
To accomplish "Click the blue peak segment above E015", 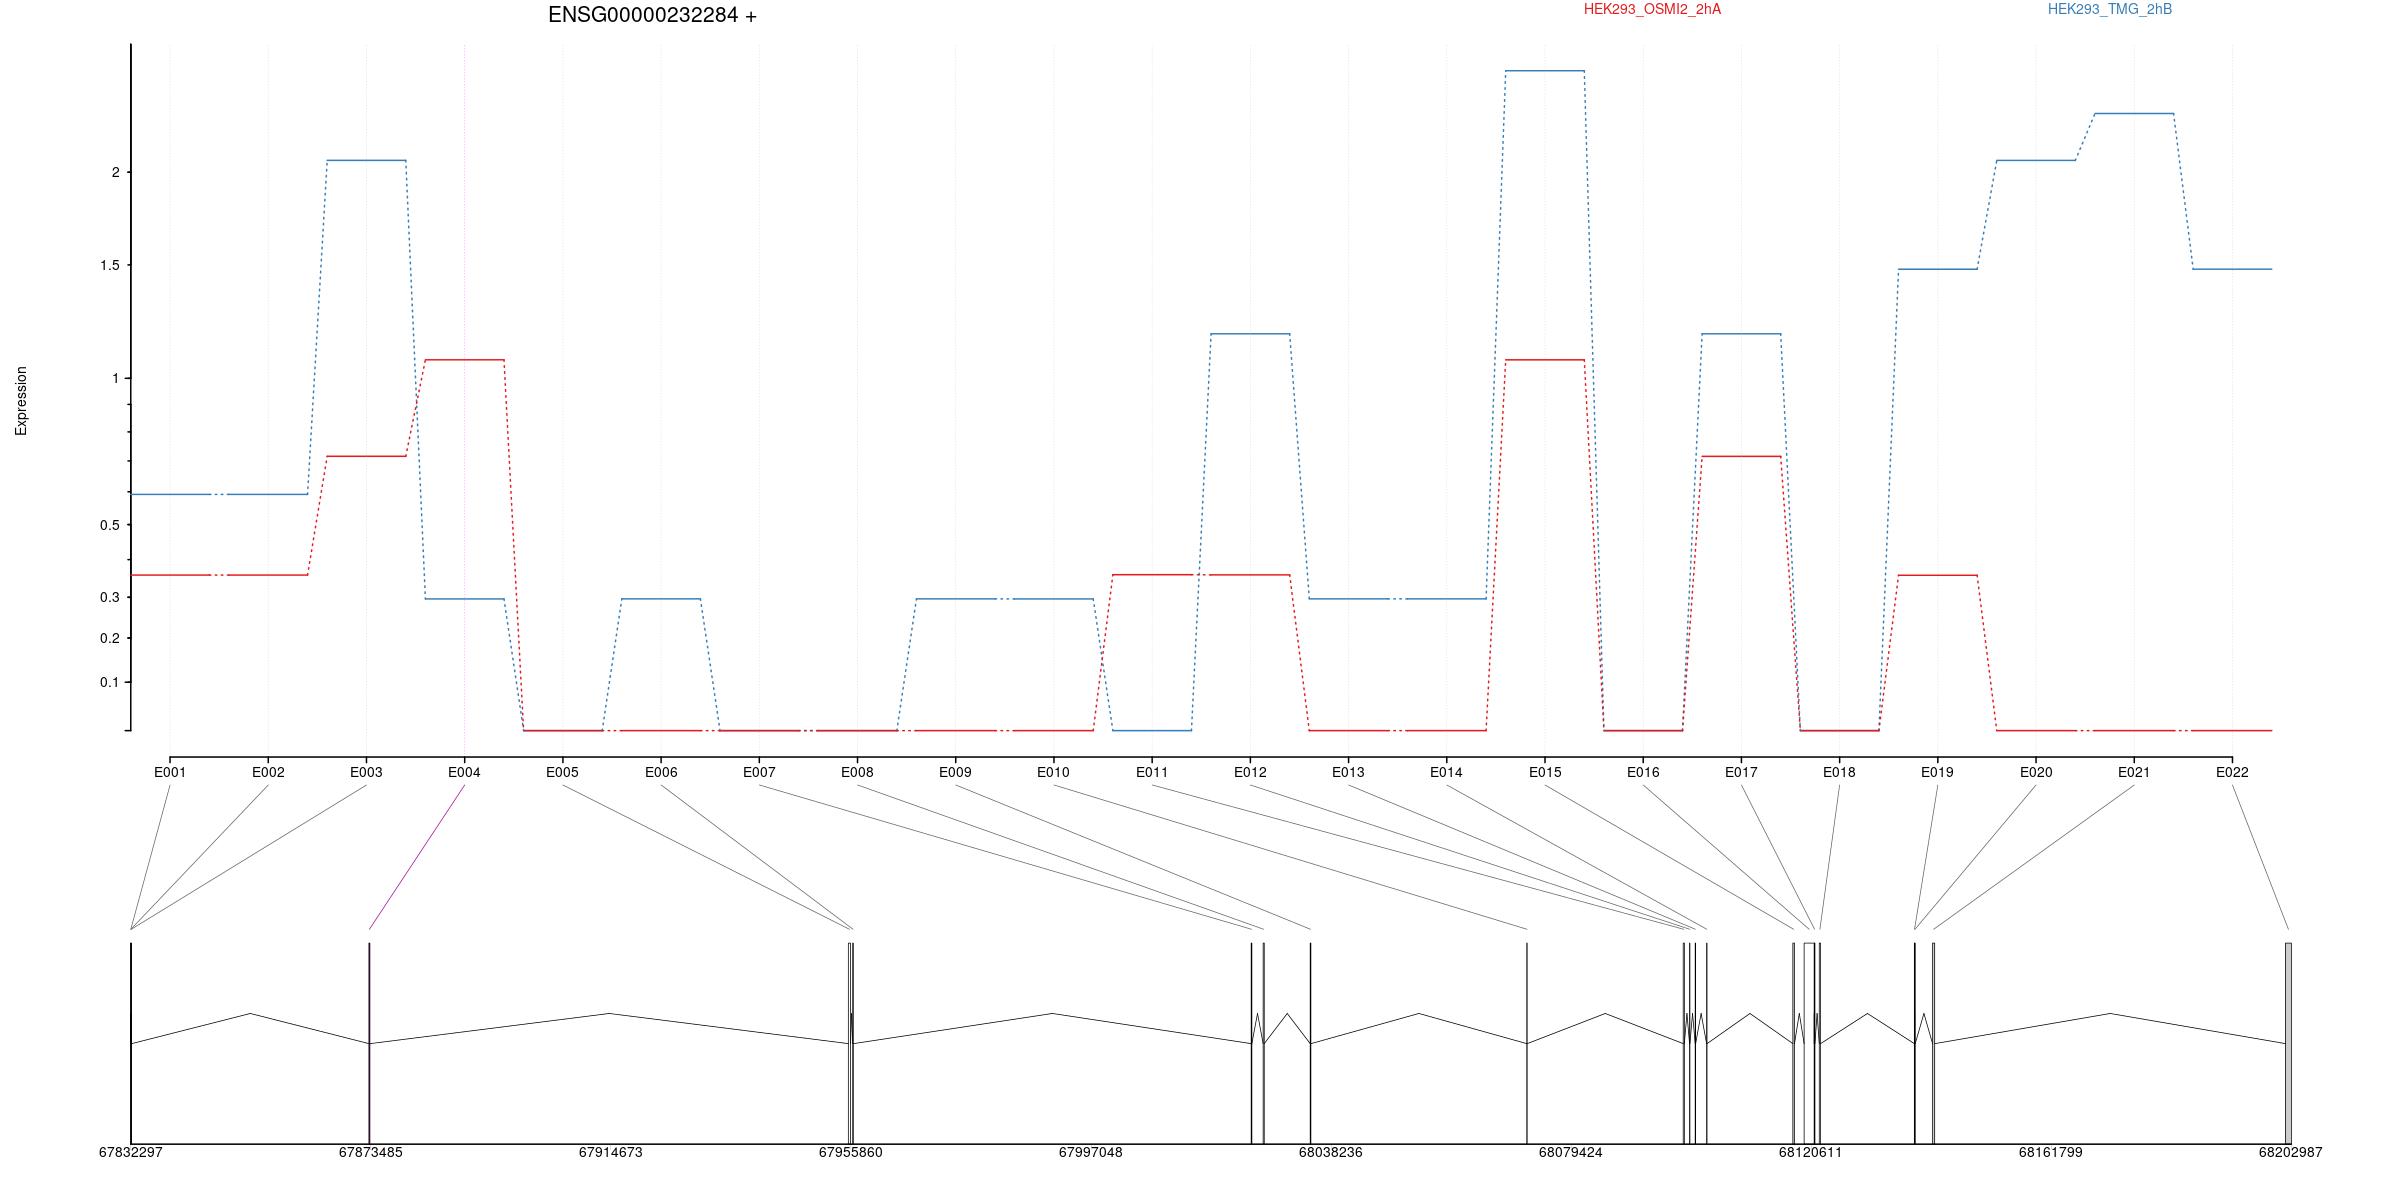I will click(1545, 71).
